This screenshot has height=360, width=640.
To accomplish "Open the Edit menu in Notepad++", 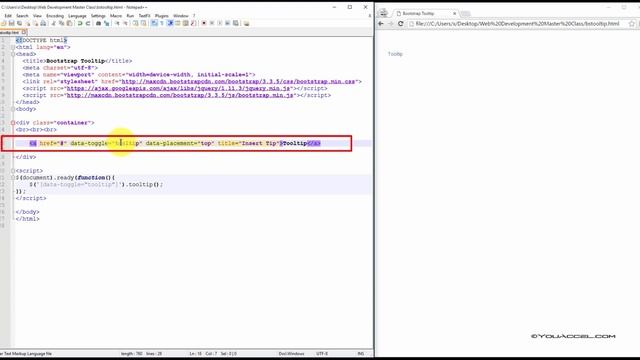I will point(8,16).
